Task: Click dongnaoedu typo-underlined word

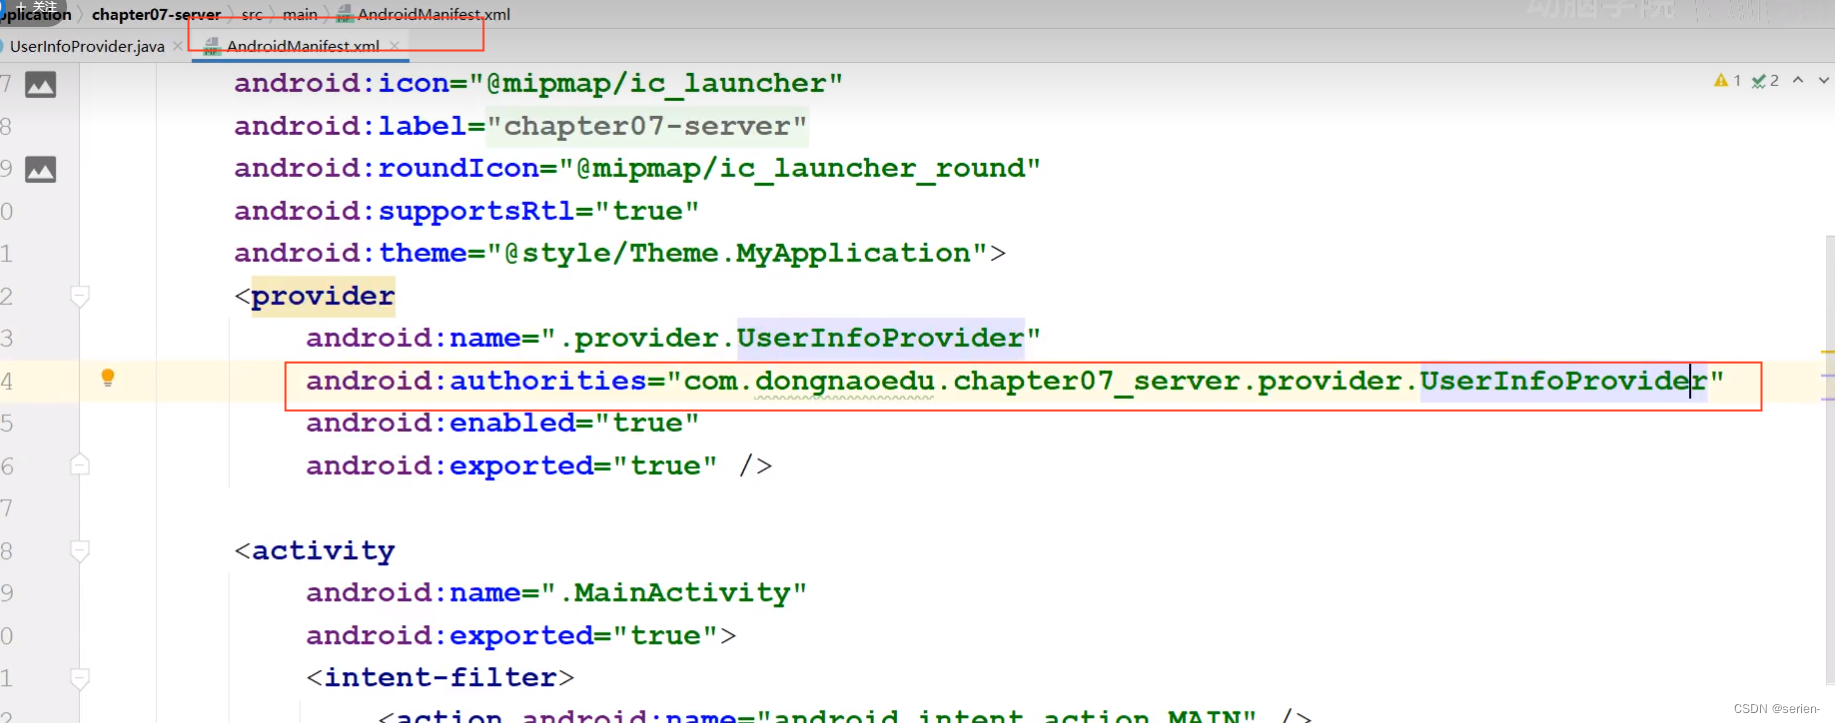Action: (x=844, y=381)
